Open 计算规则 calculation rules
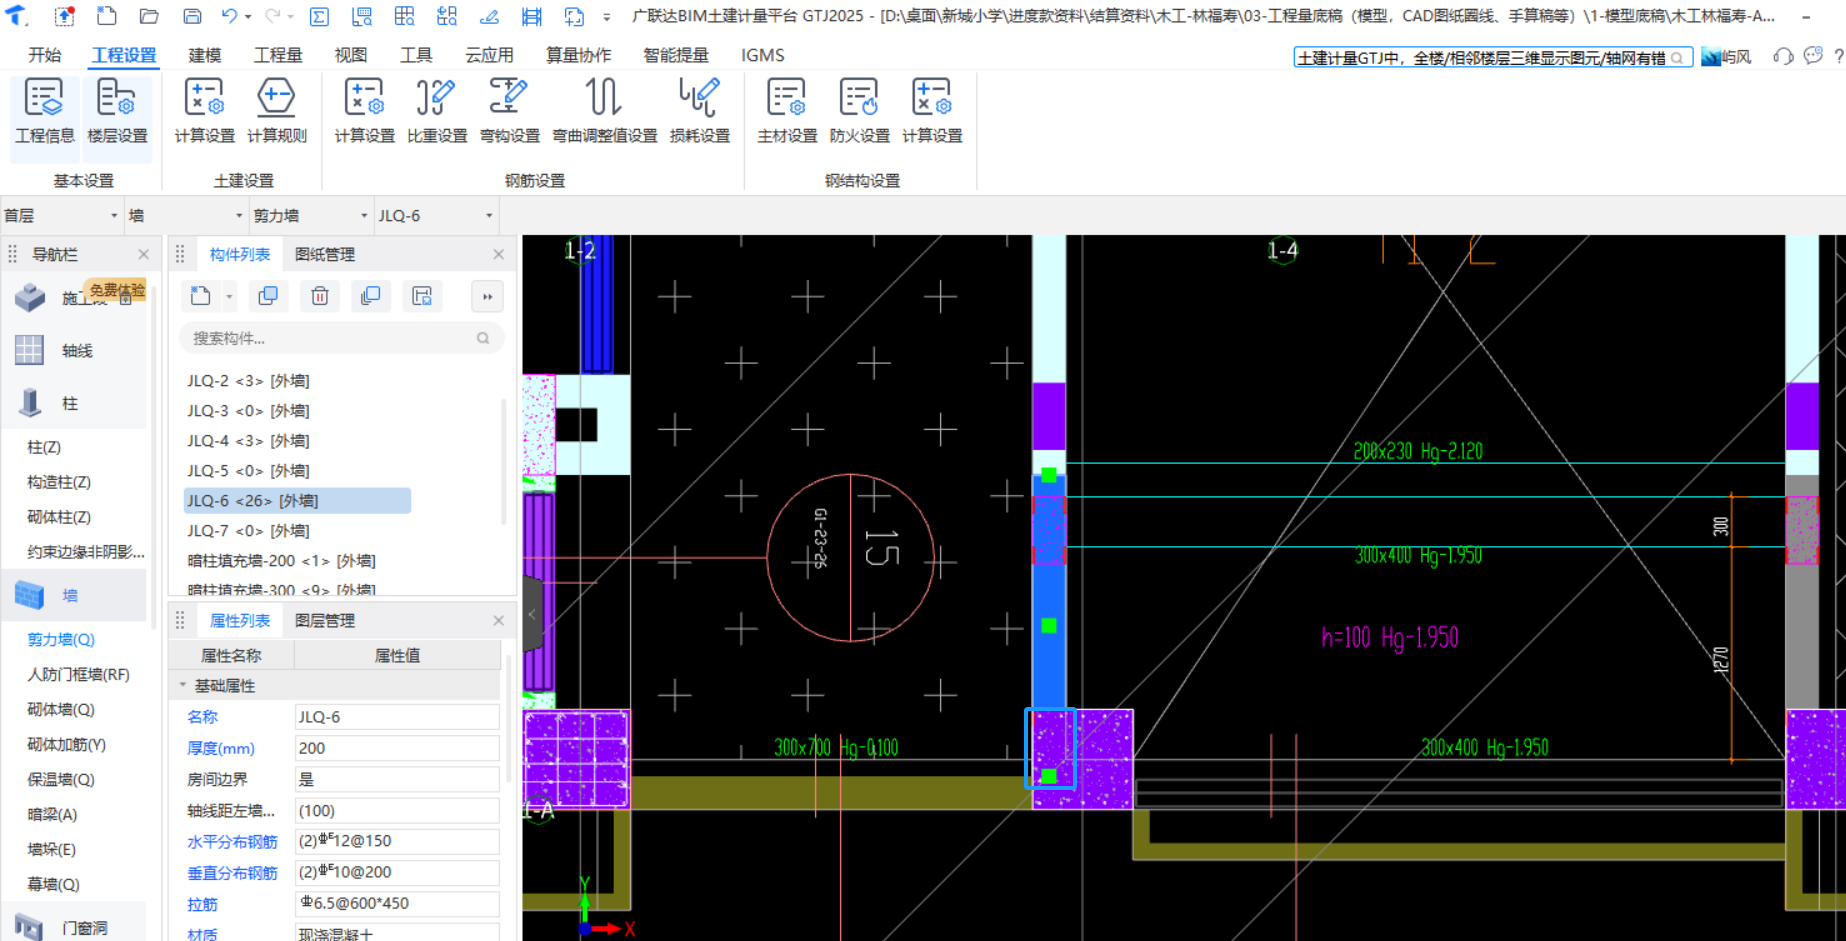 (277, 111)
